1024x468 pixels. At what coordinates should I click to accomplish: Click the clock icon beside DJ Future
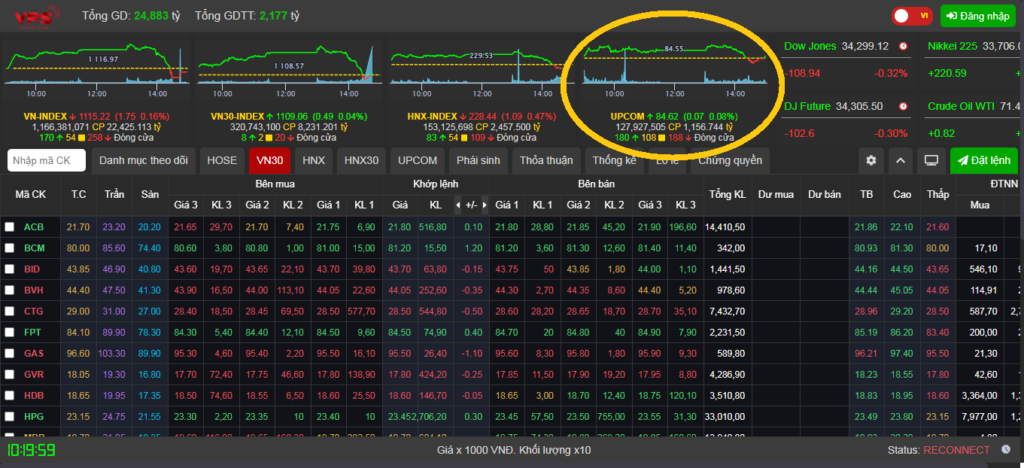(903, 106)
